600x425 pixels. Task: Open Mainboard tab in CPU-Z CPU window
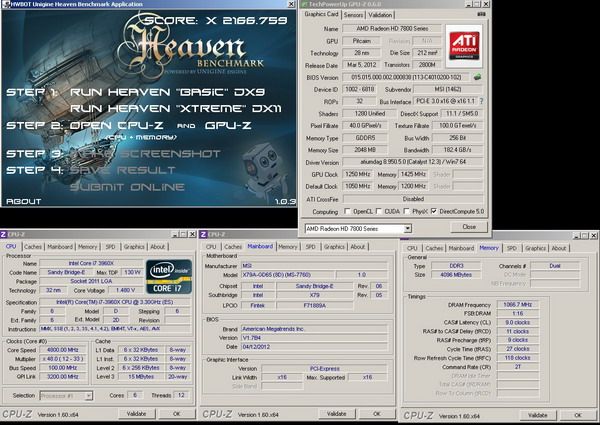tap(60, 247)
